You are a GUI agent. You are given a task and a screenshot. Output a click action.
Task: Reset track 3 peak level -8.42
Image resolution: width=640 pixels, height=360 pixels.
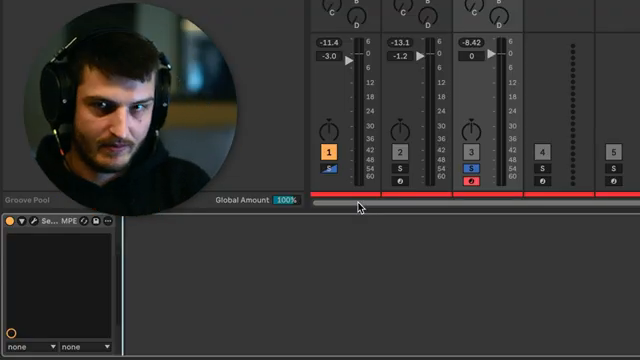point(471,42)
